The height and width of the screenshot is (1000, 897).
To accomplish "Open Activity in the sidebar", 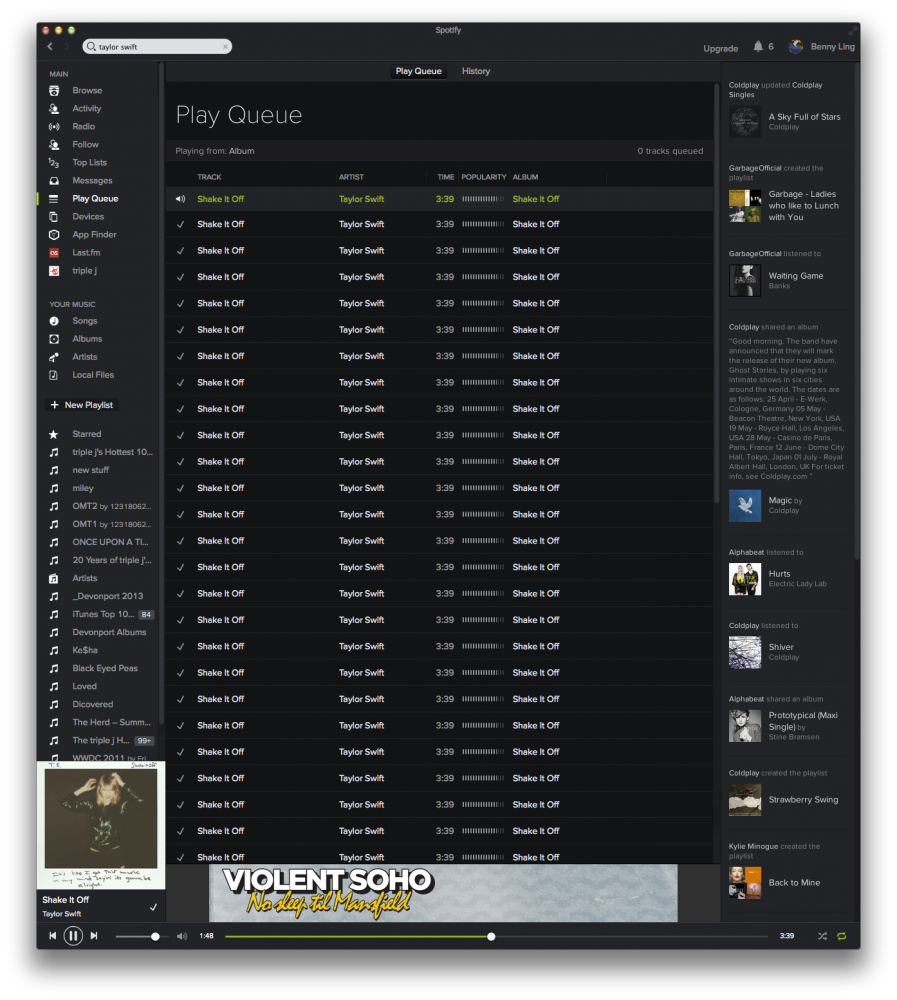I will point(86,108).
